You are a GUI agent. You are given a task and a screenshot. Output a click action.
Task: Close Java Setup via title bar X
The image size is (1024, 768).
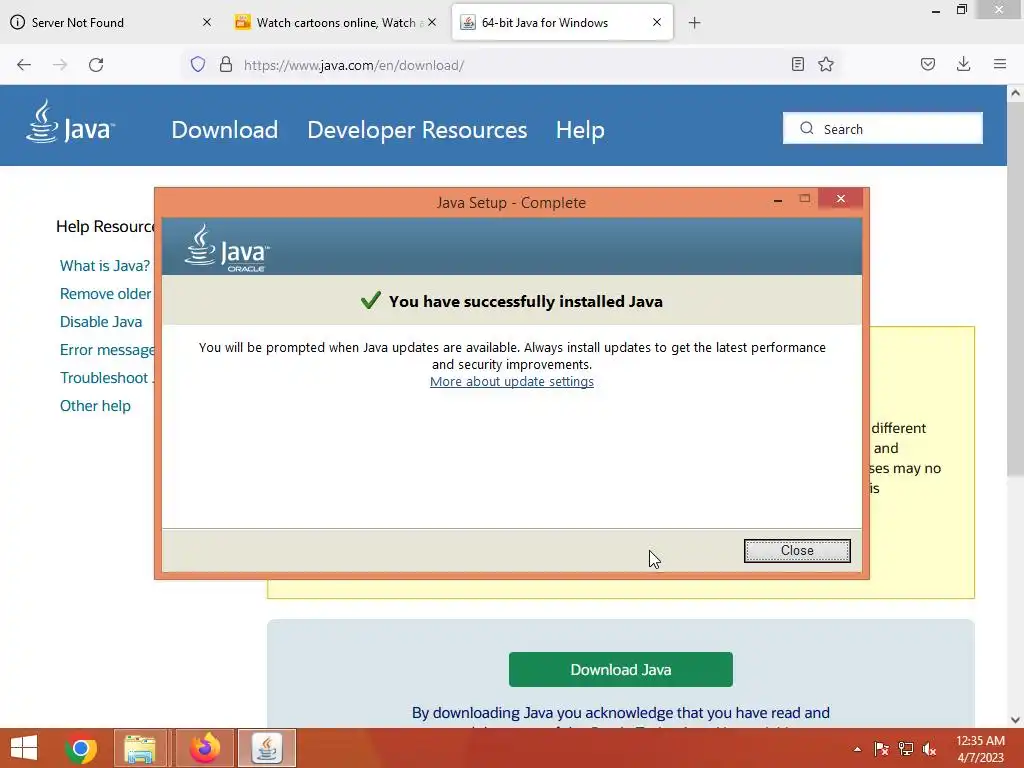pos(840,199)
